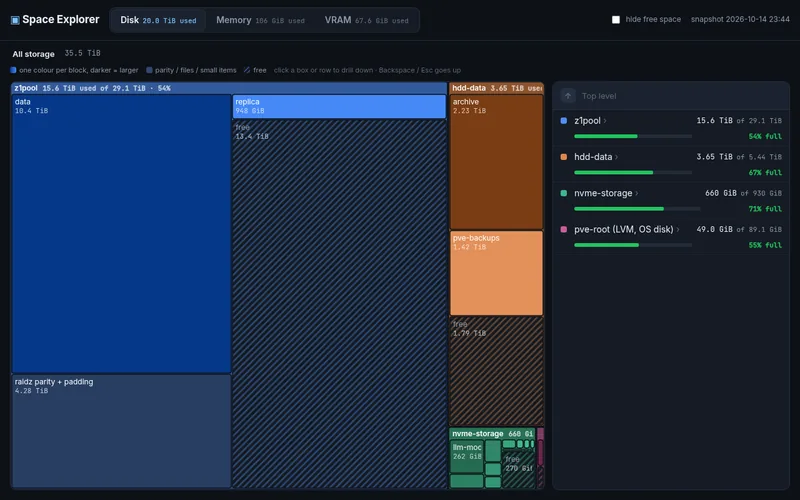The width and height of the screenshot is (800, 500).
Task: Click the drill-down hint text in legend
Action: coord(367,70)
